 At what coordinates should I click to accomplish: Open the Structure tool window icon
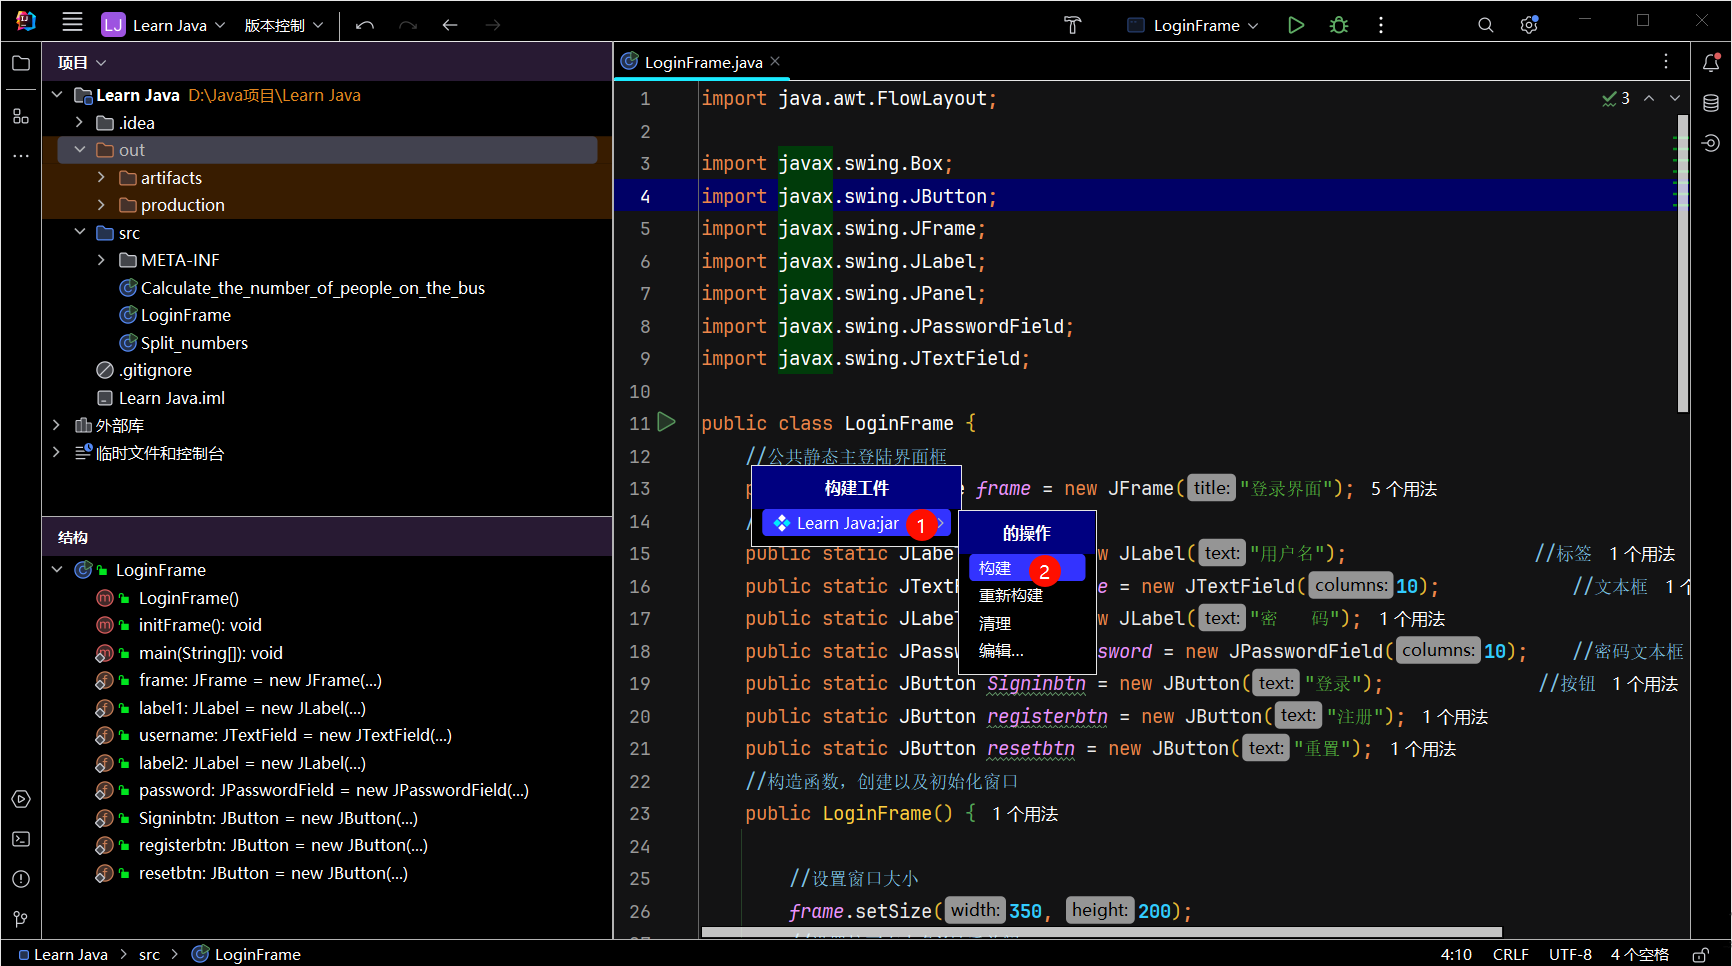(21, 116)
